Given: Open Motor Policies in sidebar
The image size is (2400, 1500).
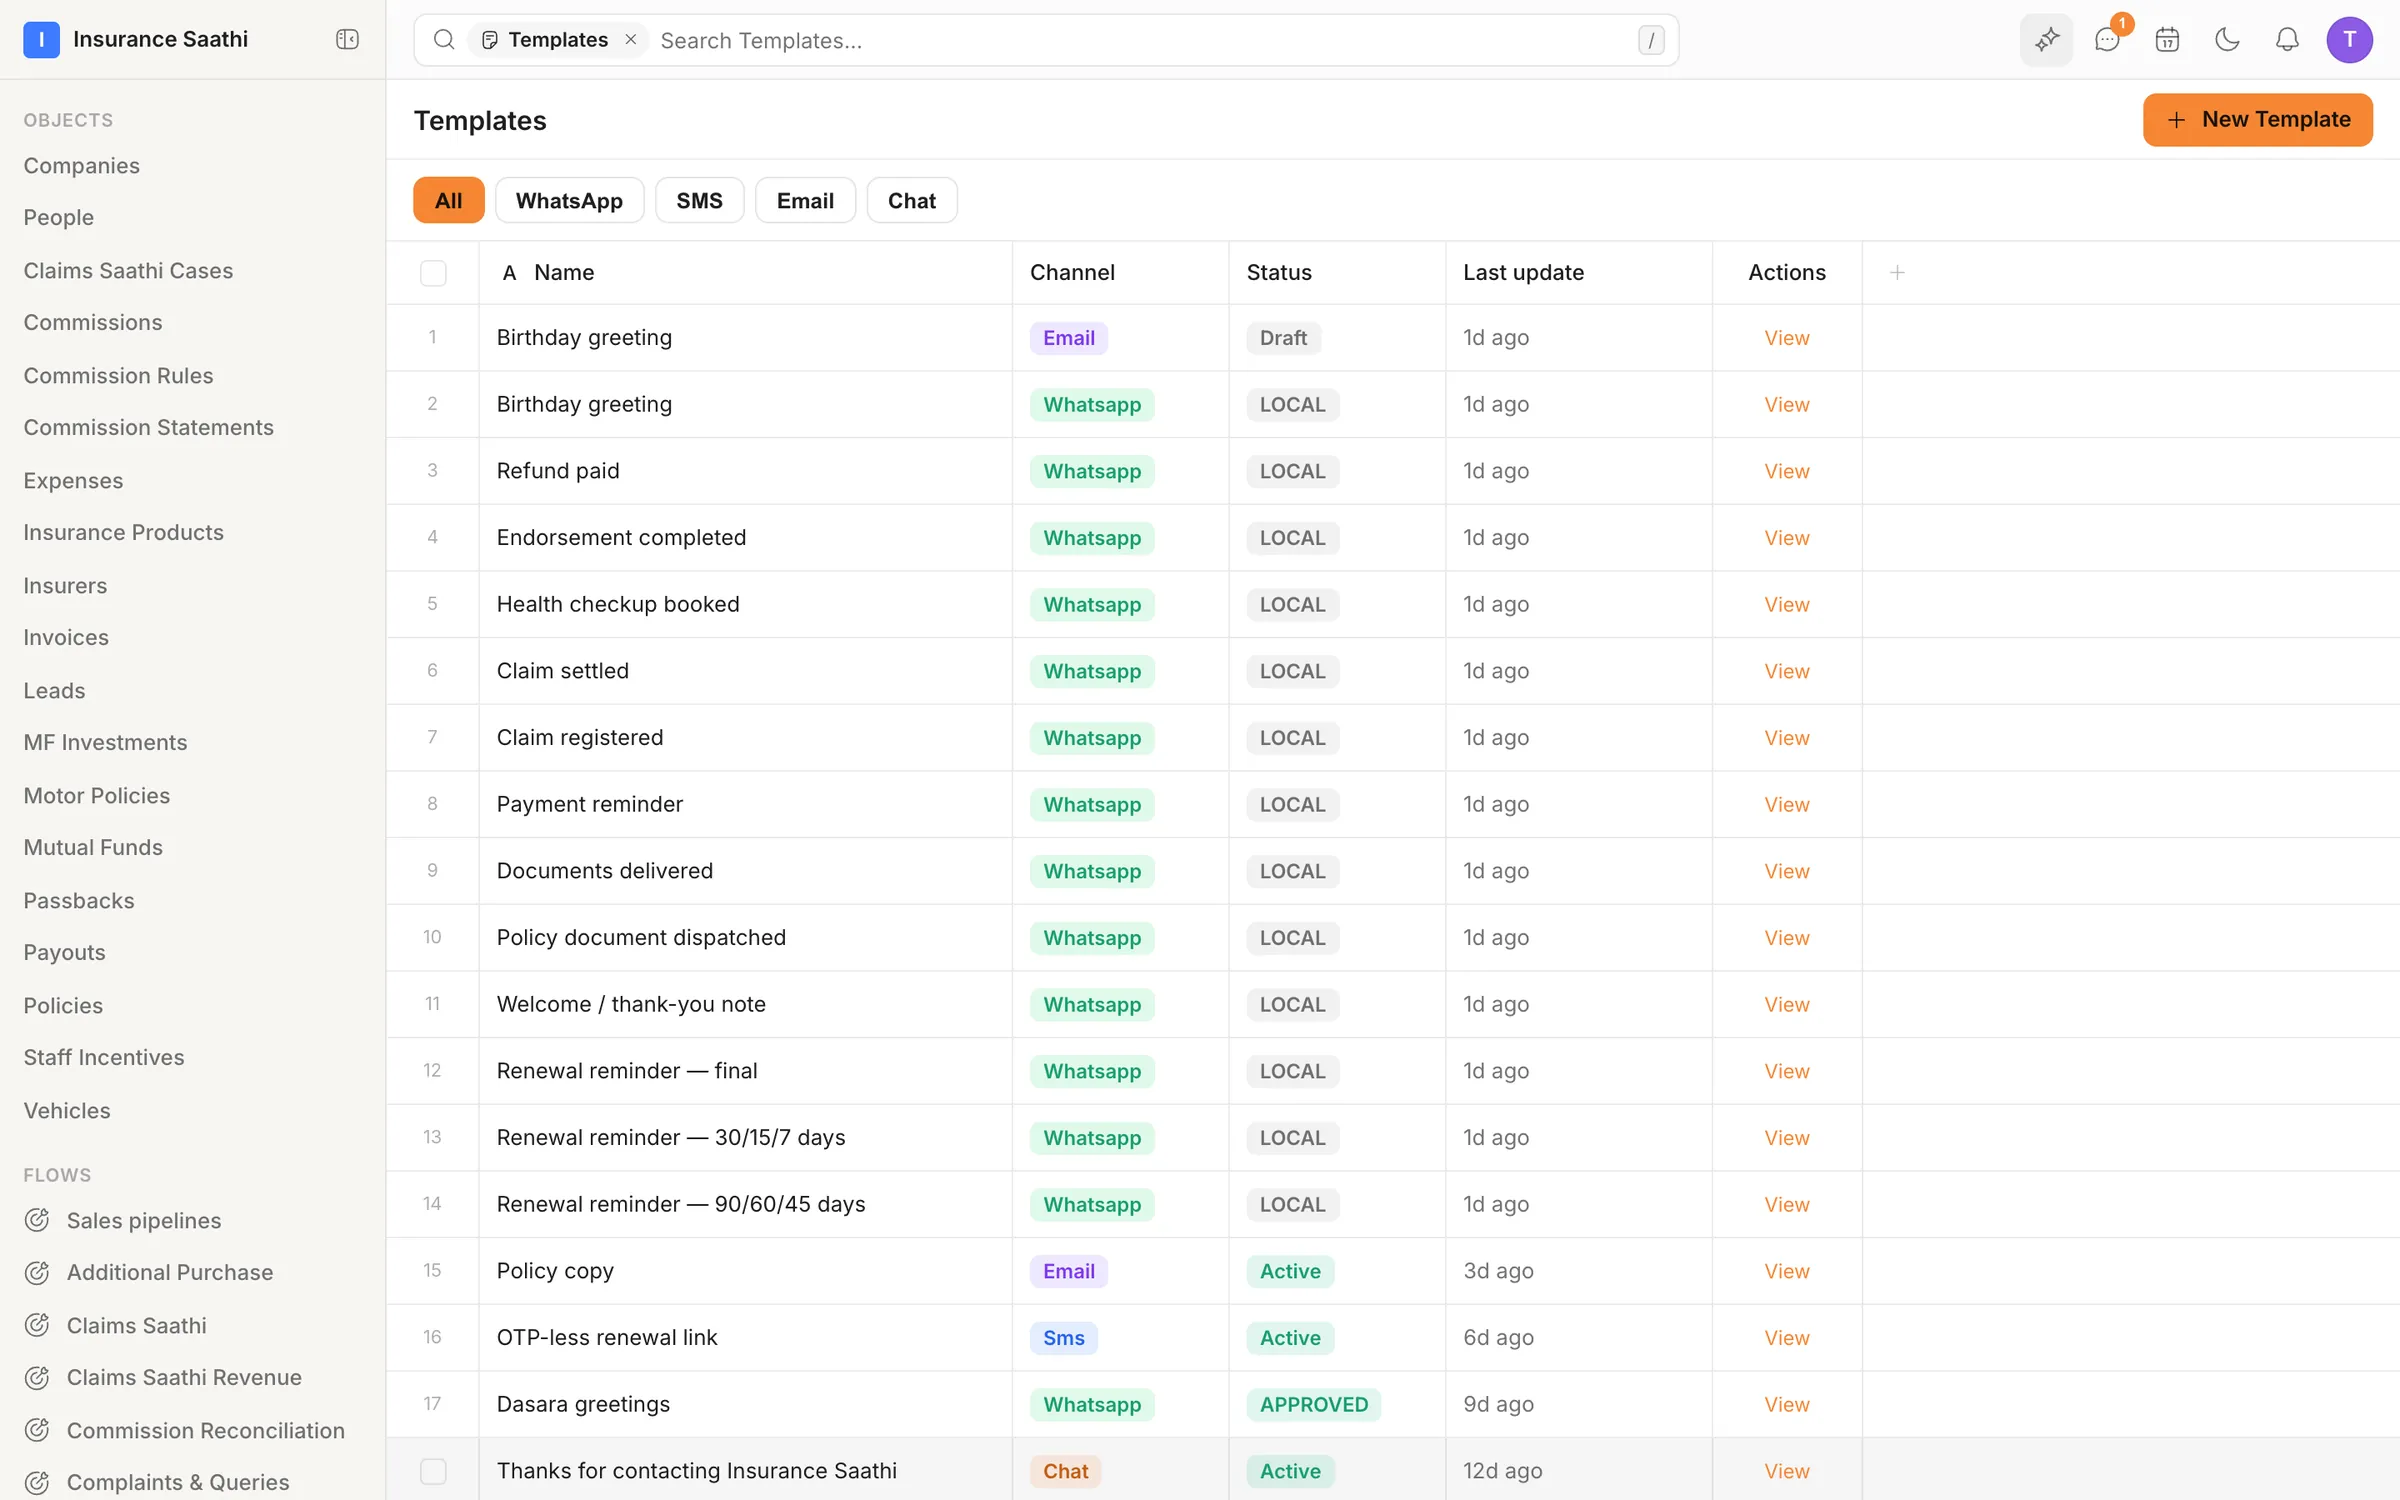Looking at the screenshot, I should click(x=96, y=795).
